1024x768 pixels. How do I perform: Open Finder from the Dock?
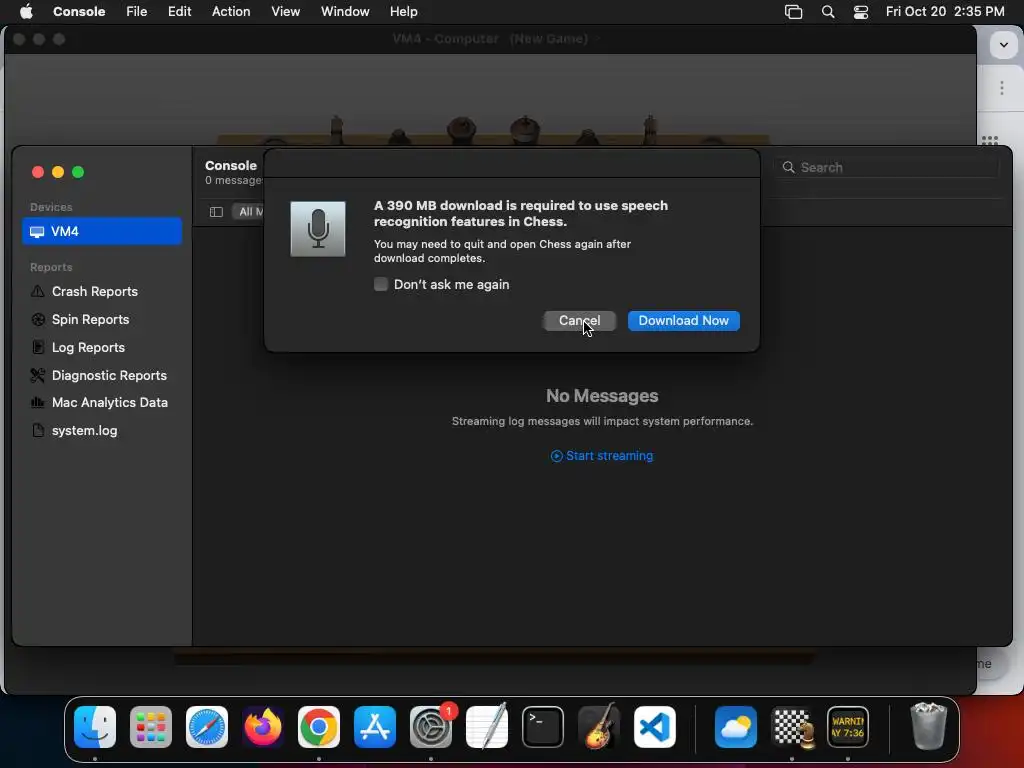tap(95, 727)
